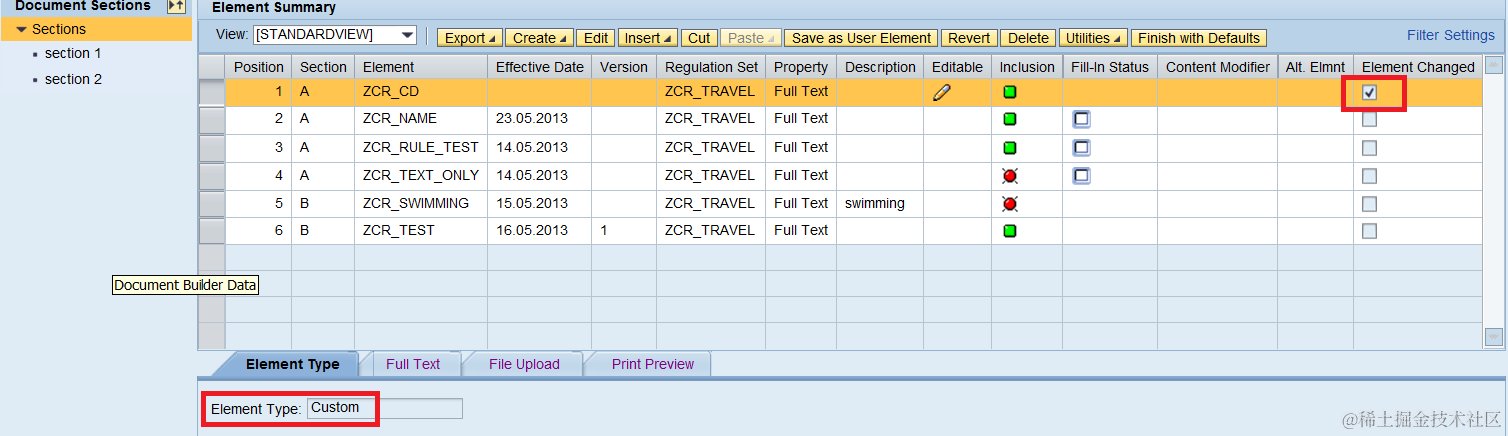Click the Content Modifier column header
Viewport: 1508px width, 436px height.
pyautogui.click(x=1218, y=67)
